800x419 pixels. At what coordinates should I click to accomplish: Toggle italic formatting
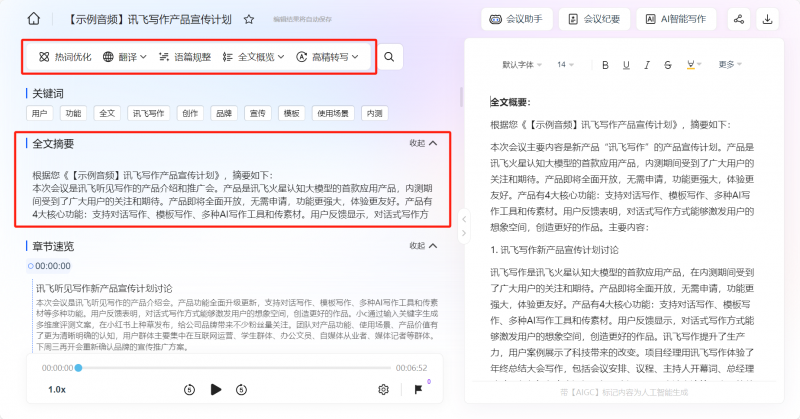click(647, 65)
